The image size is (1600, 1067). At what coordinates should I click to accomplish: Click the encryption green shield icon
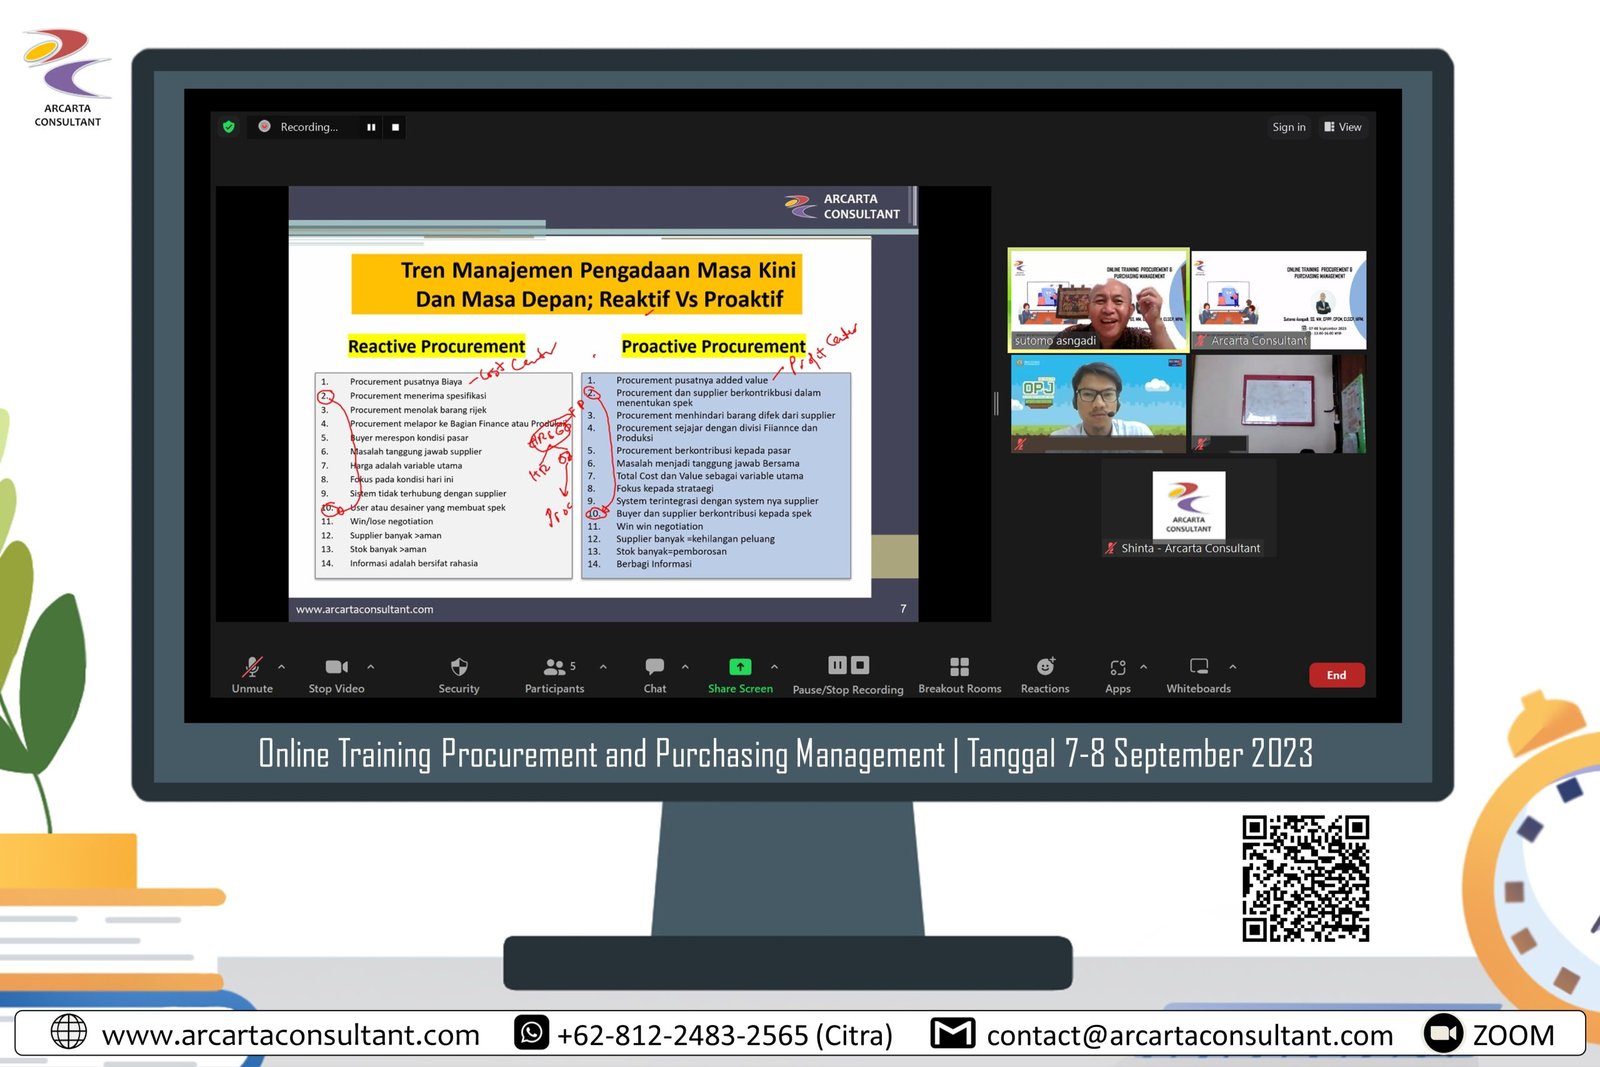coord(229,127)
